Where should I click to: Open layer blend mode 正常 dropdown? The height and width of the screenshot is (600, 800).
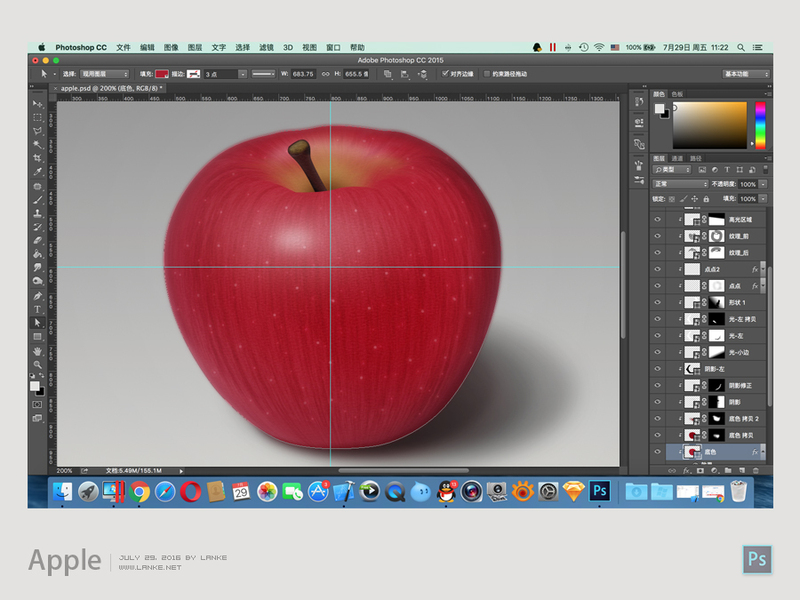pyautogui.click(x=681, y=184)
